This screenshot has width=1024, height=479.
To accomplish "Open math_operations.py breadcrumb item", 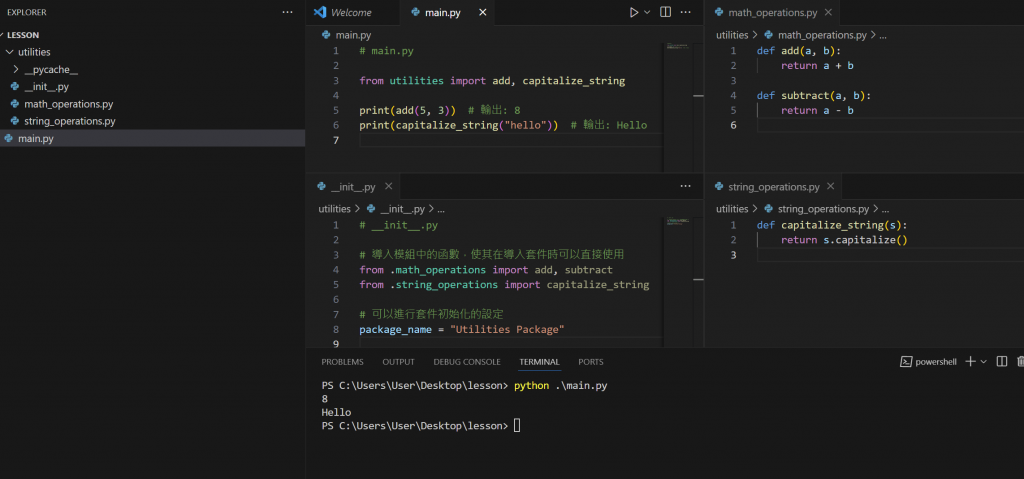I will point(822,35).
